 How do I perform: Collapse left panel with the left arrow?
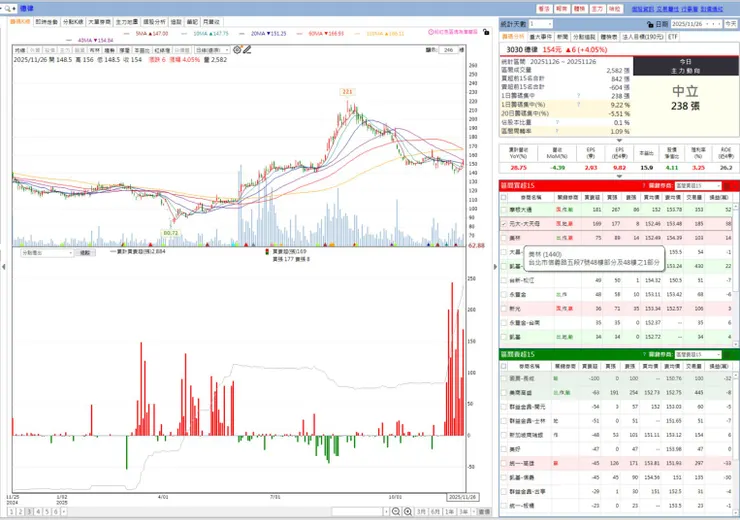click(4, 267)
